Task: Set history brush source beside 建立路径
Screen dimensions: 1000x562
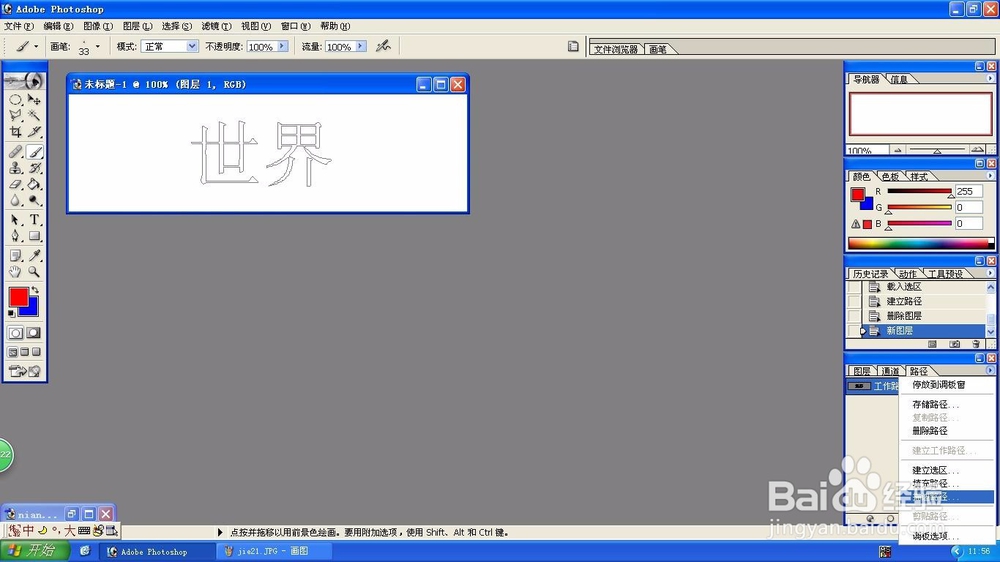Action: click(x=854, y=302)
